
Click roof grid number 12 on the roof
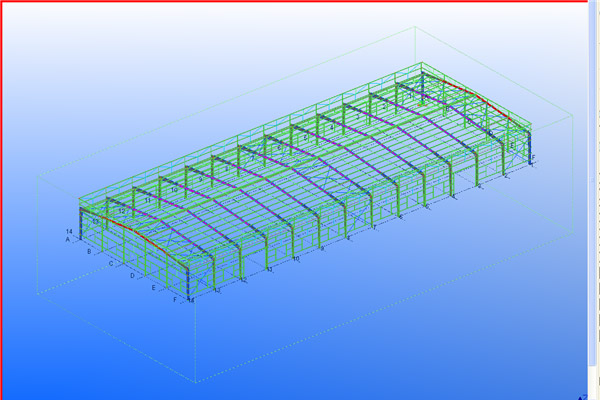(122, 212)
